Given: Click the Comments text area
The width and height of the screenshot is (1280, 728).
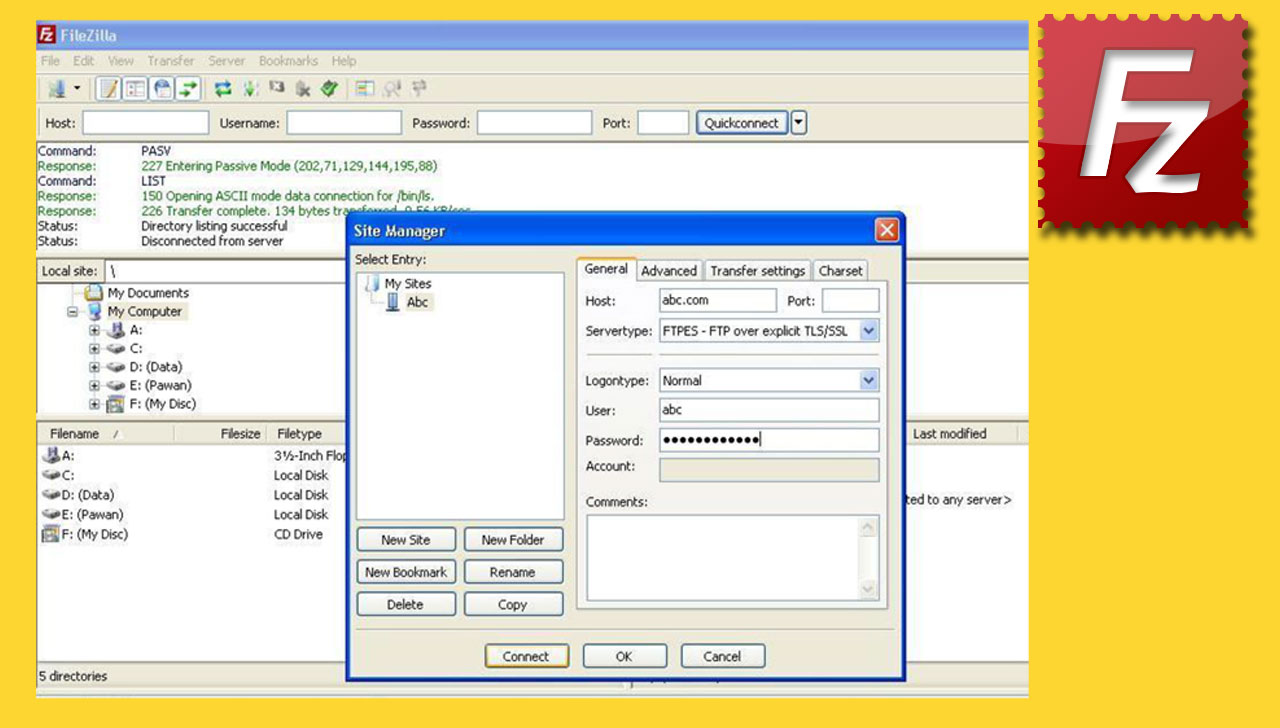Looking at the screenshot, I should (x=723, y=557).
